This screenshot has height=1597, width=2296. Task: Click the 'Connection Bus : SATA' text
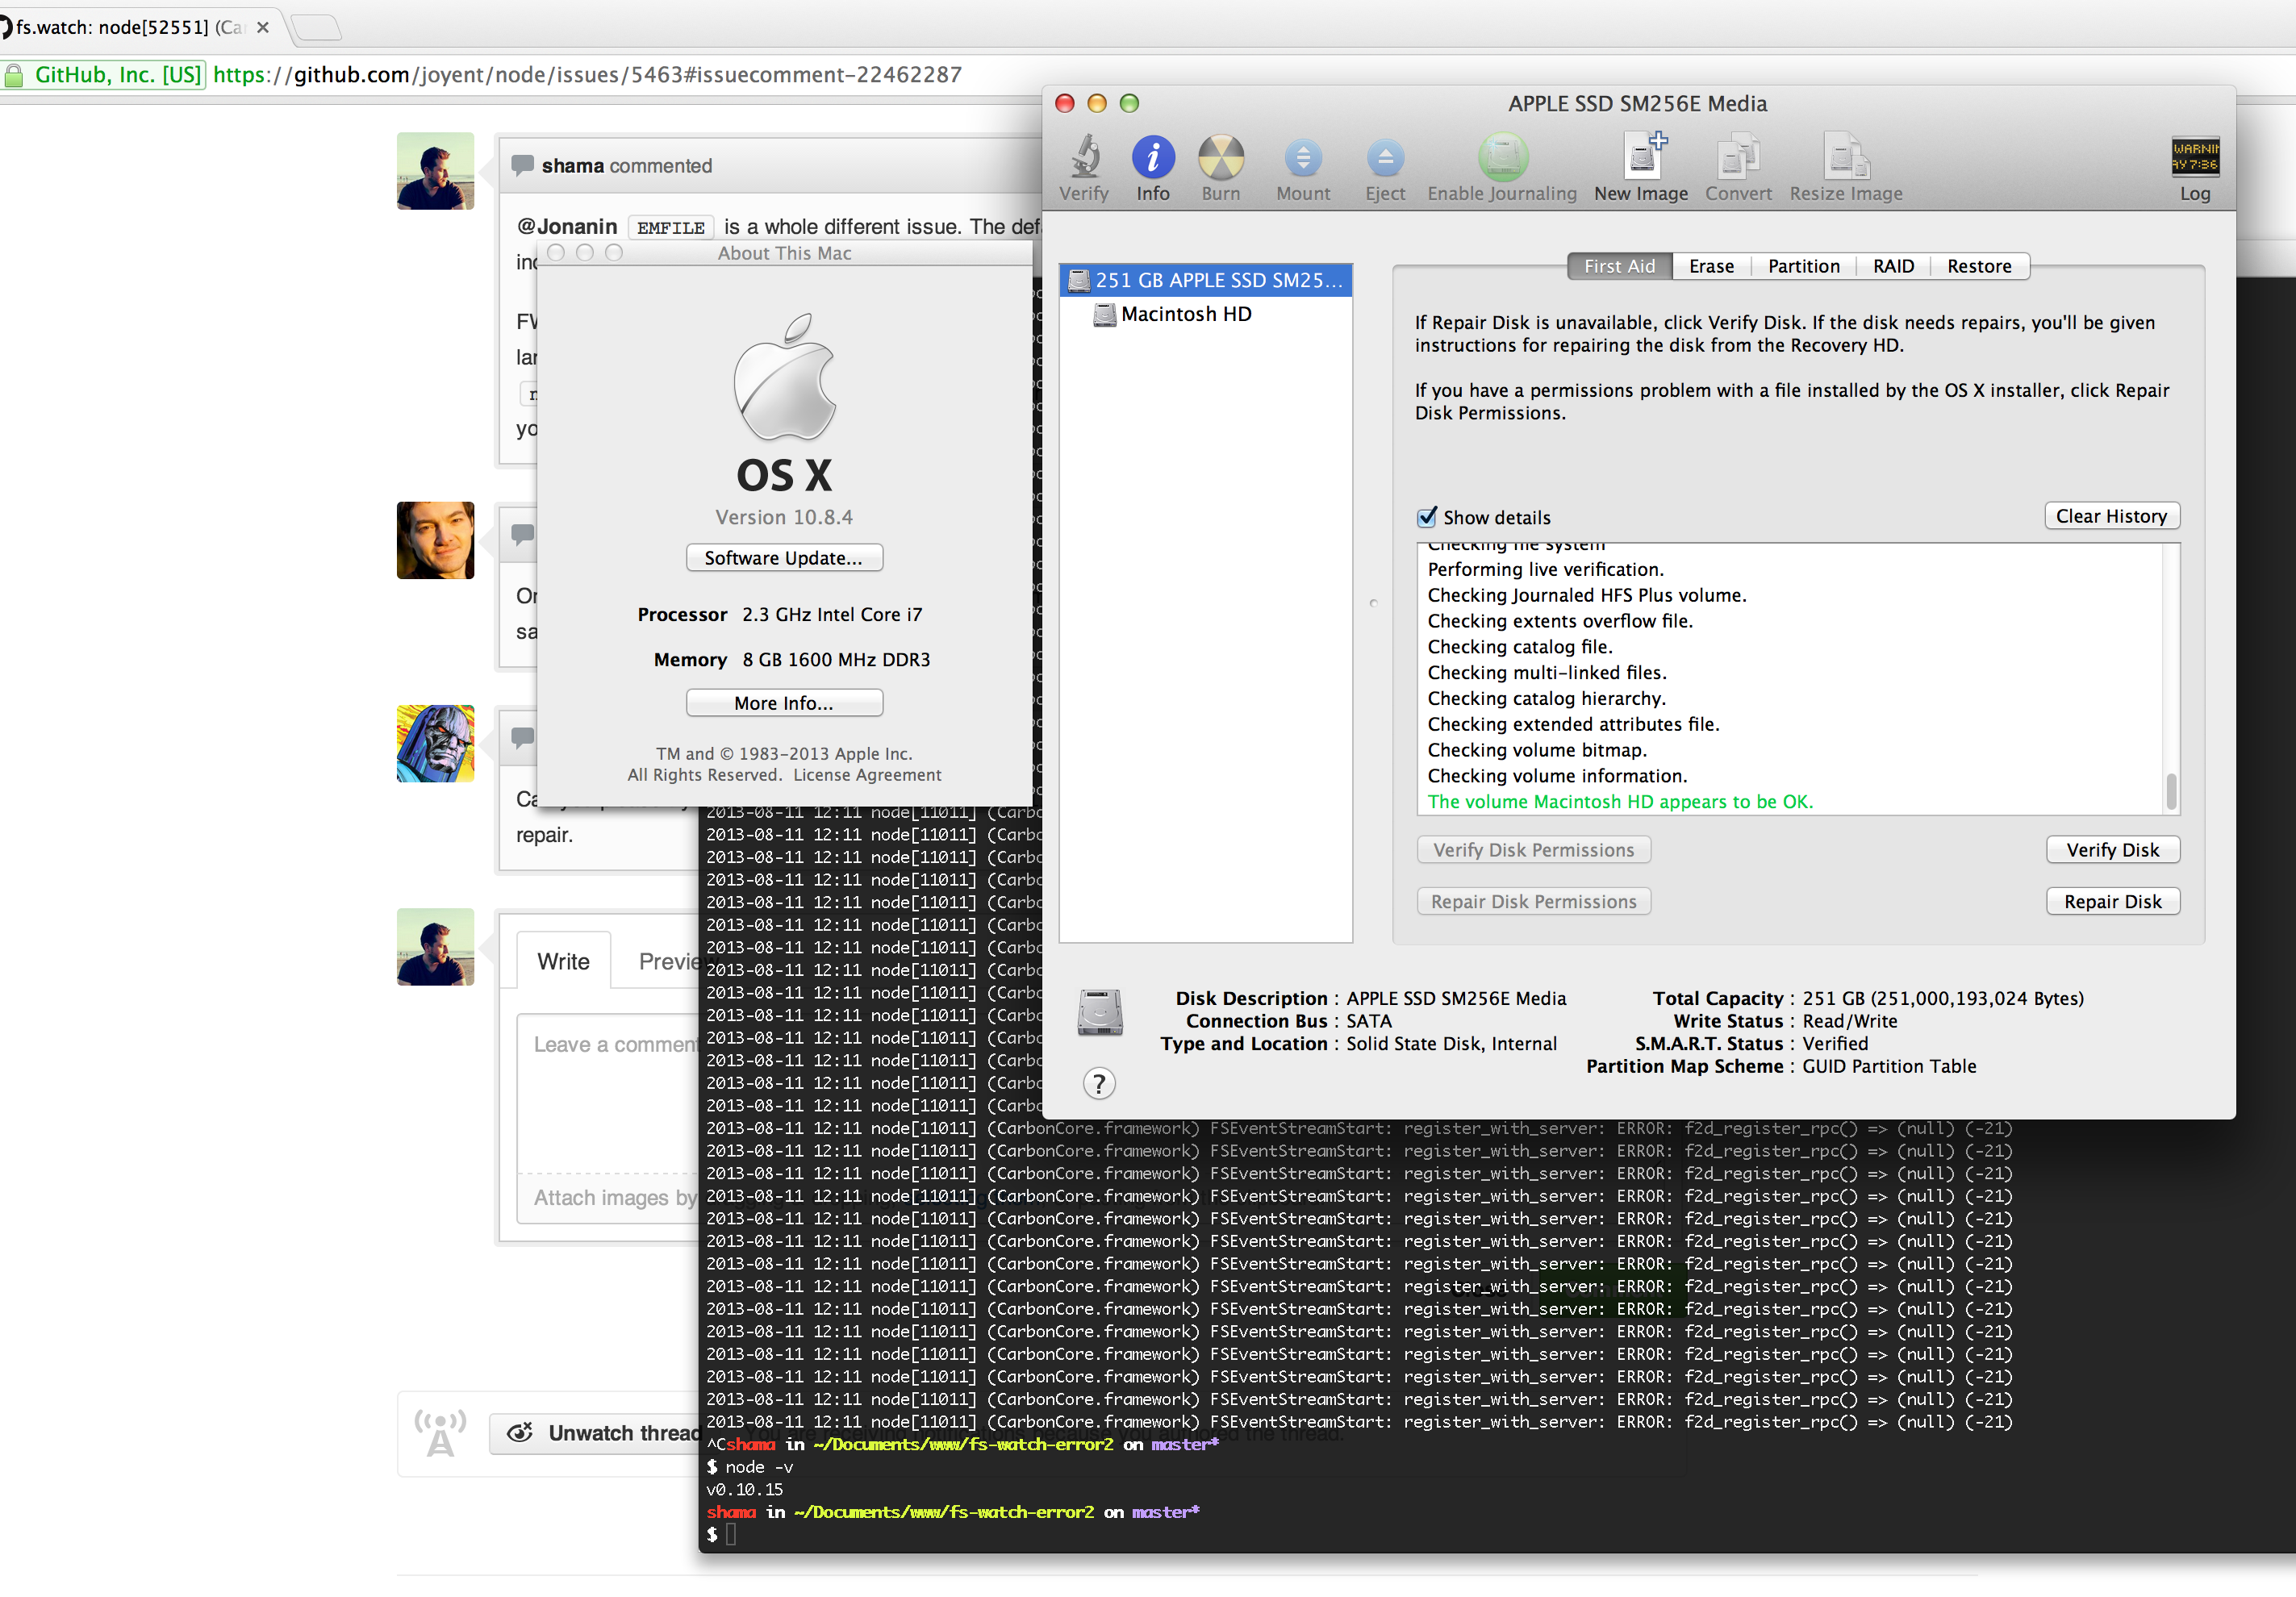1288,1021
